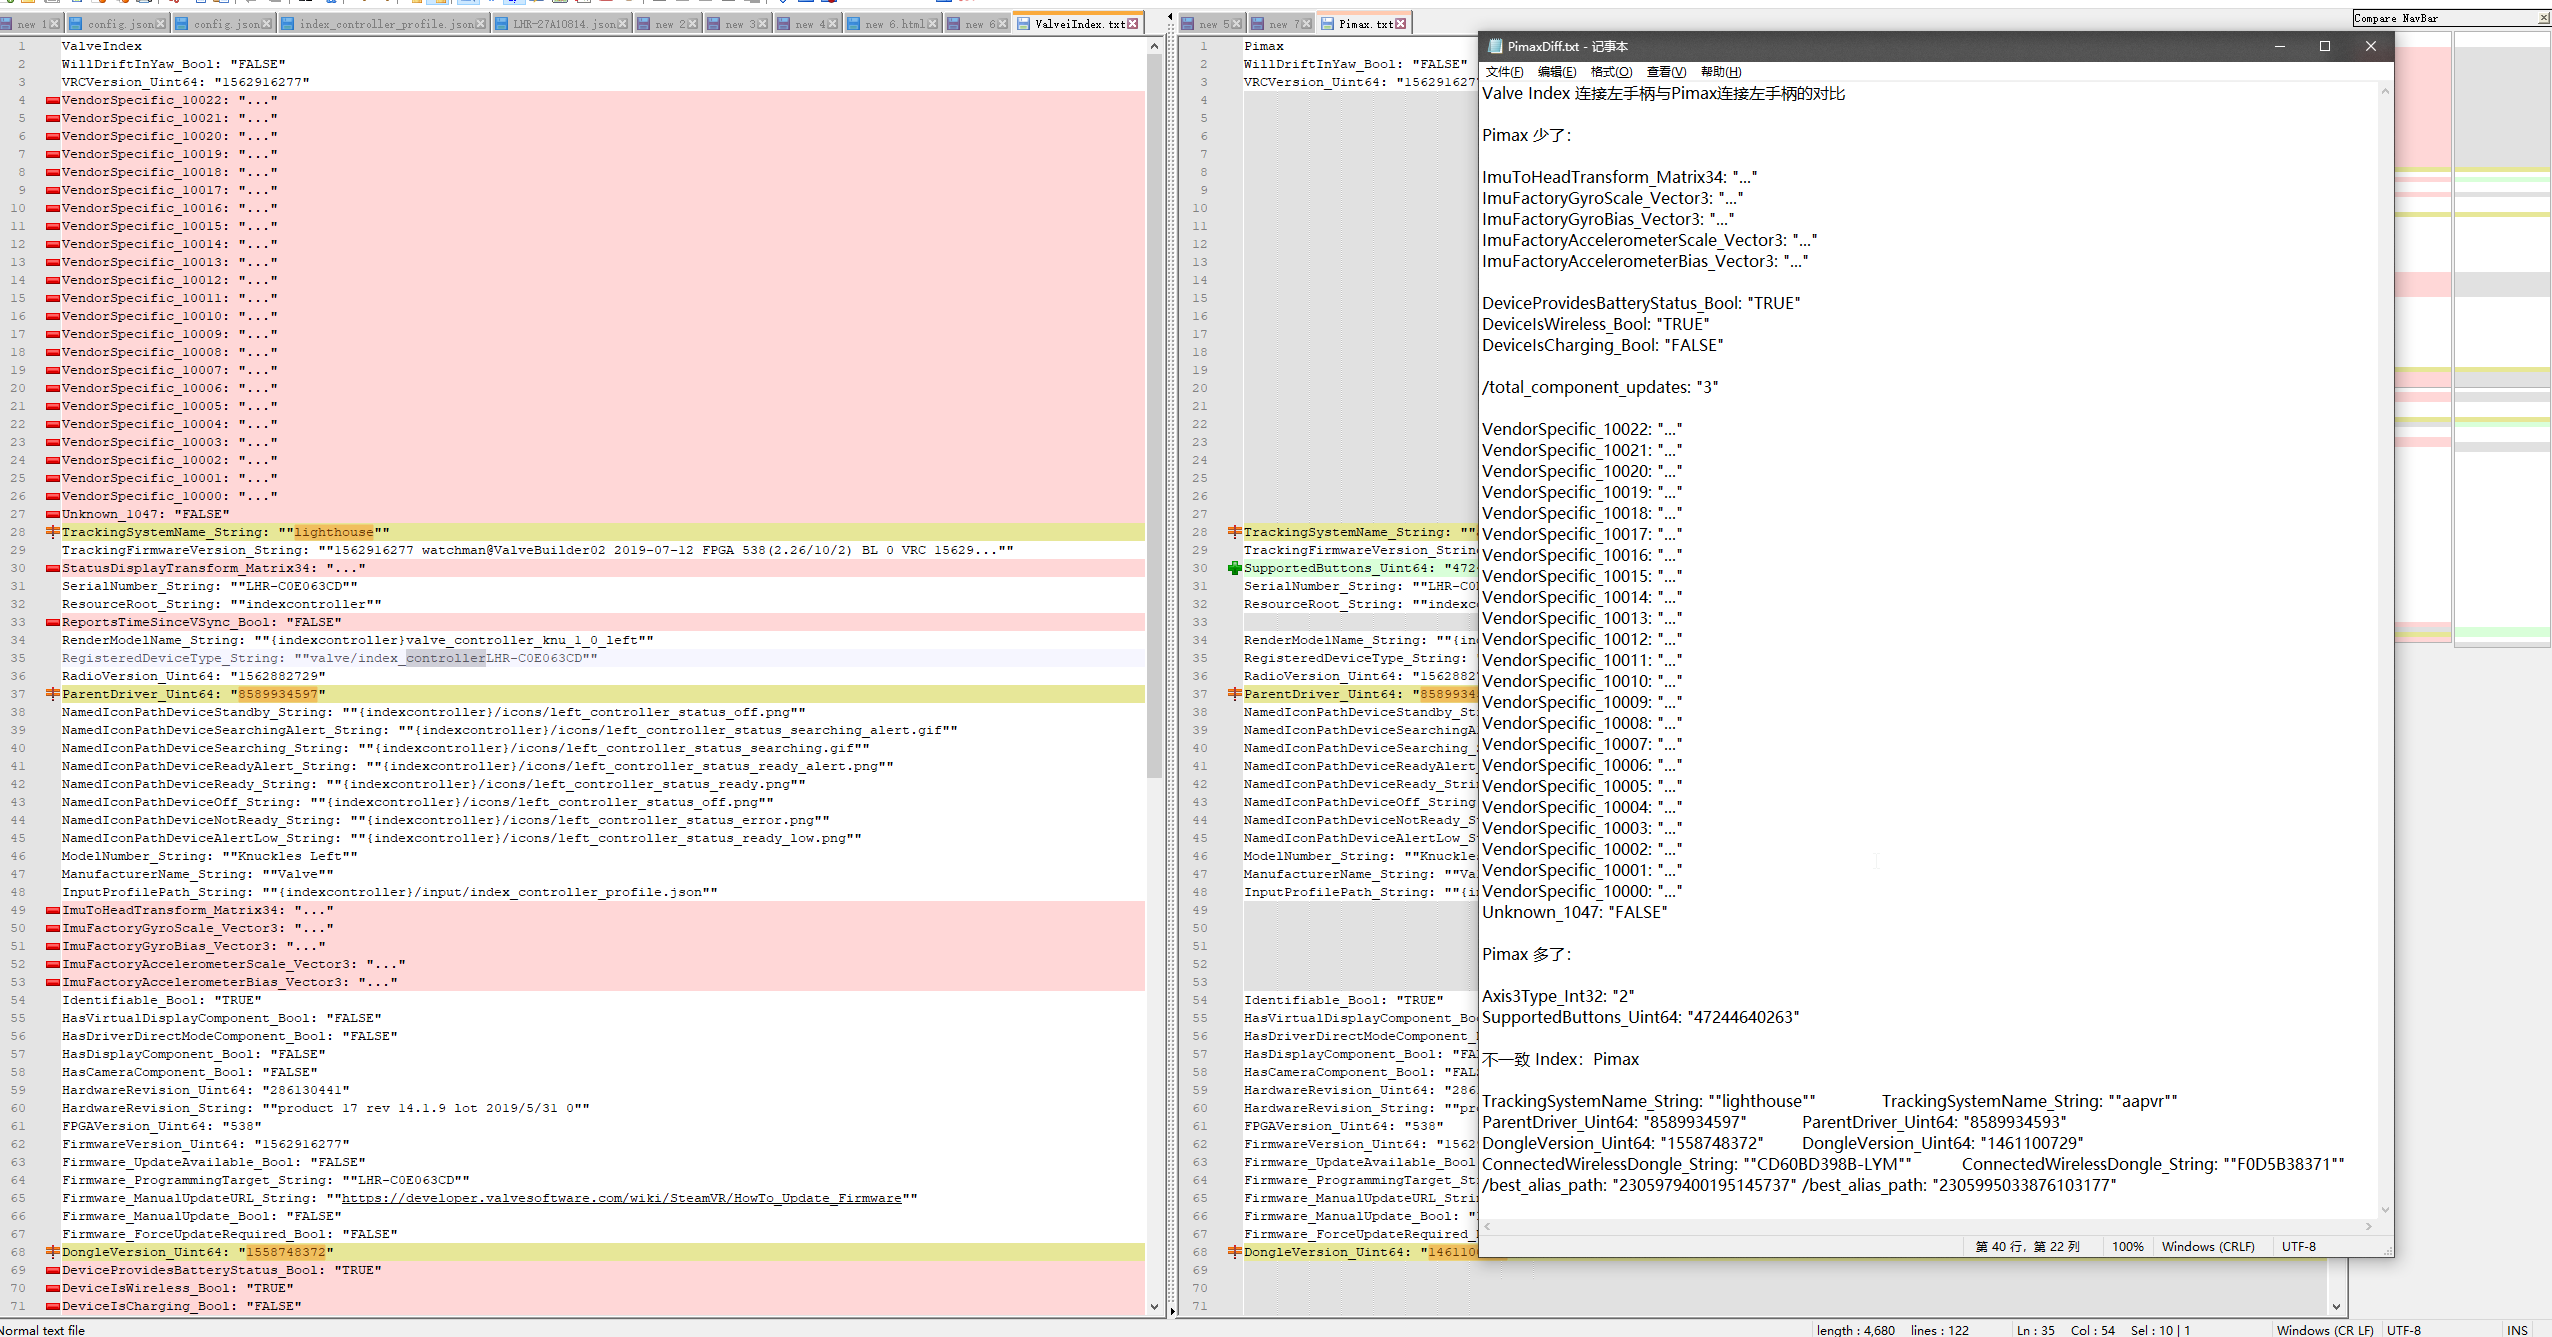2552x1337 pixels.
Task: Click changed marker at right pane ParentDriver_Uint64
Action: point(1234,694)
